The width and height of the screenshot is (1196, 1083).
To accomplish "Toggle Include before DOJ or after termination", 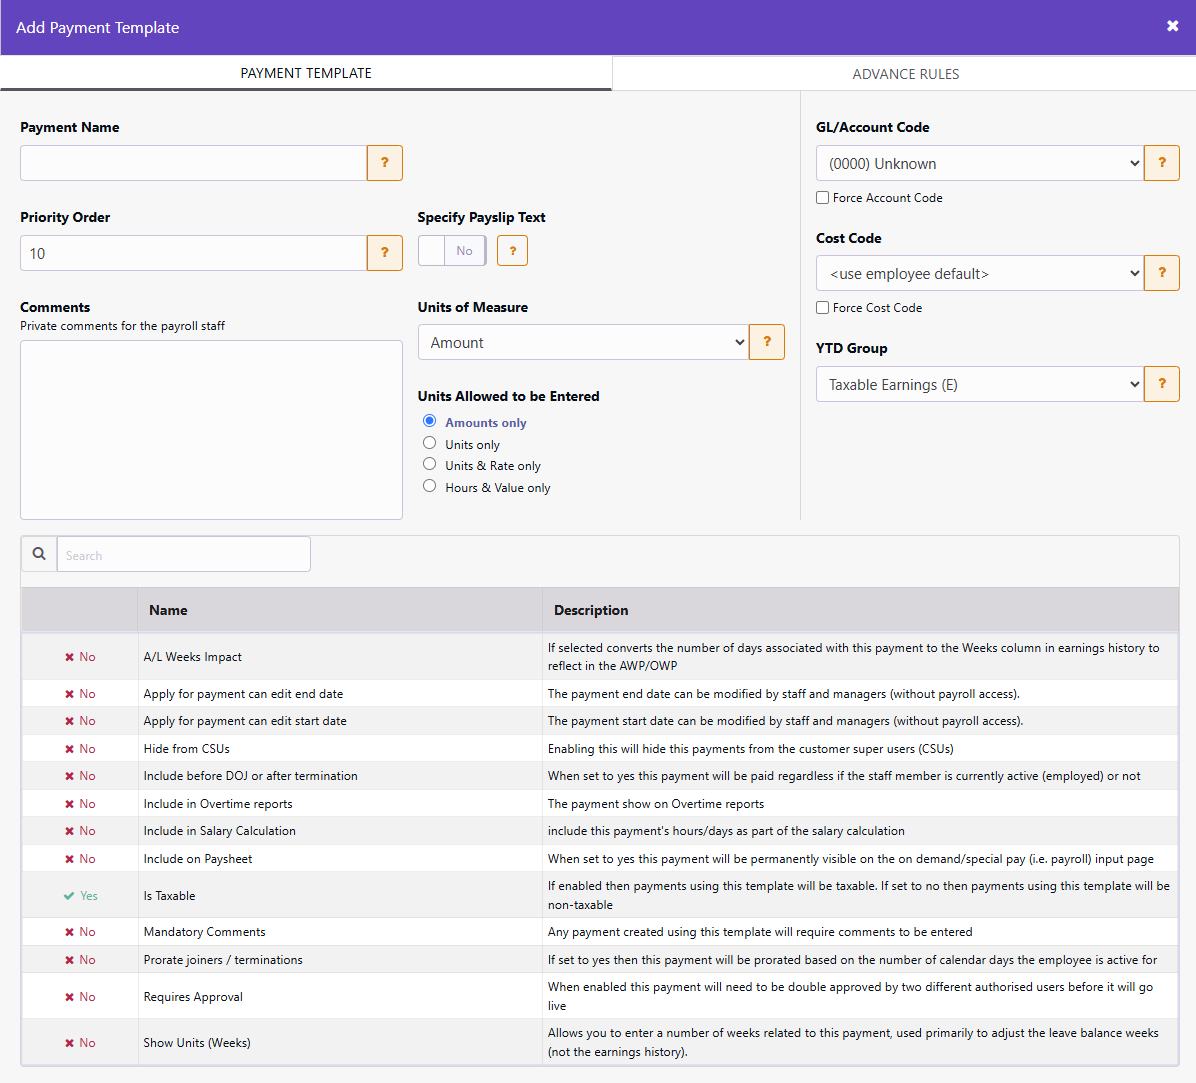I will pos(80,776).
